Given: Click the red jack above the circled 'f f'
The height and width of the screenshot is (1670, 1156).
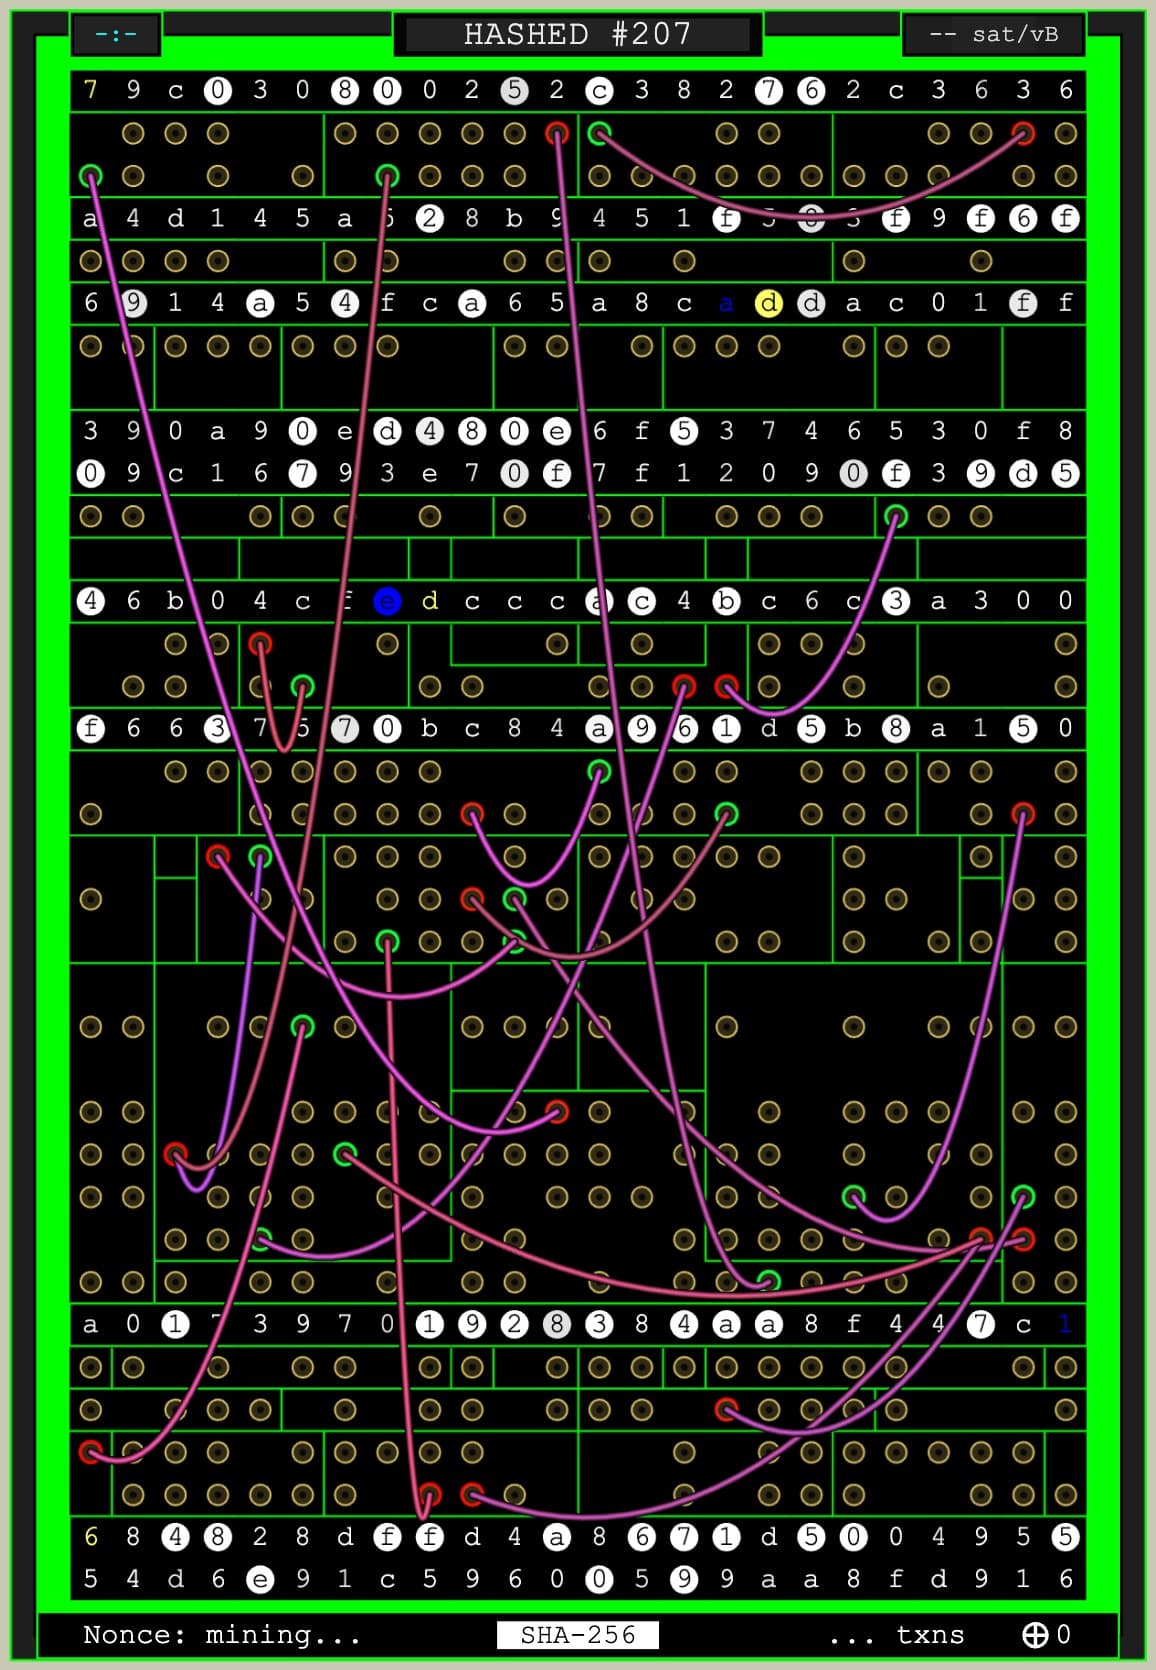Looking at the screenshot, I should tap(429, 1494).
